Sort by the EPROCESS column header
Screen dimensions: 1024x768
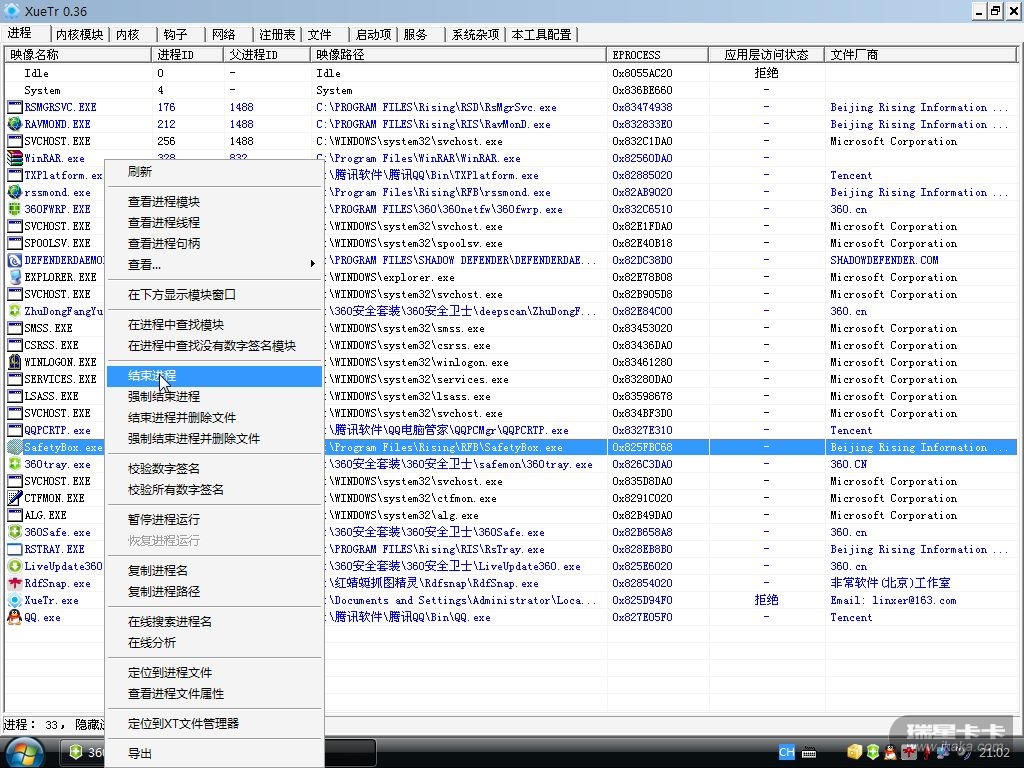[657, 55]
